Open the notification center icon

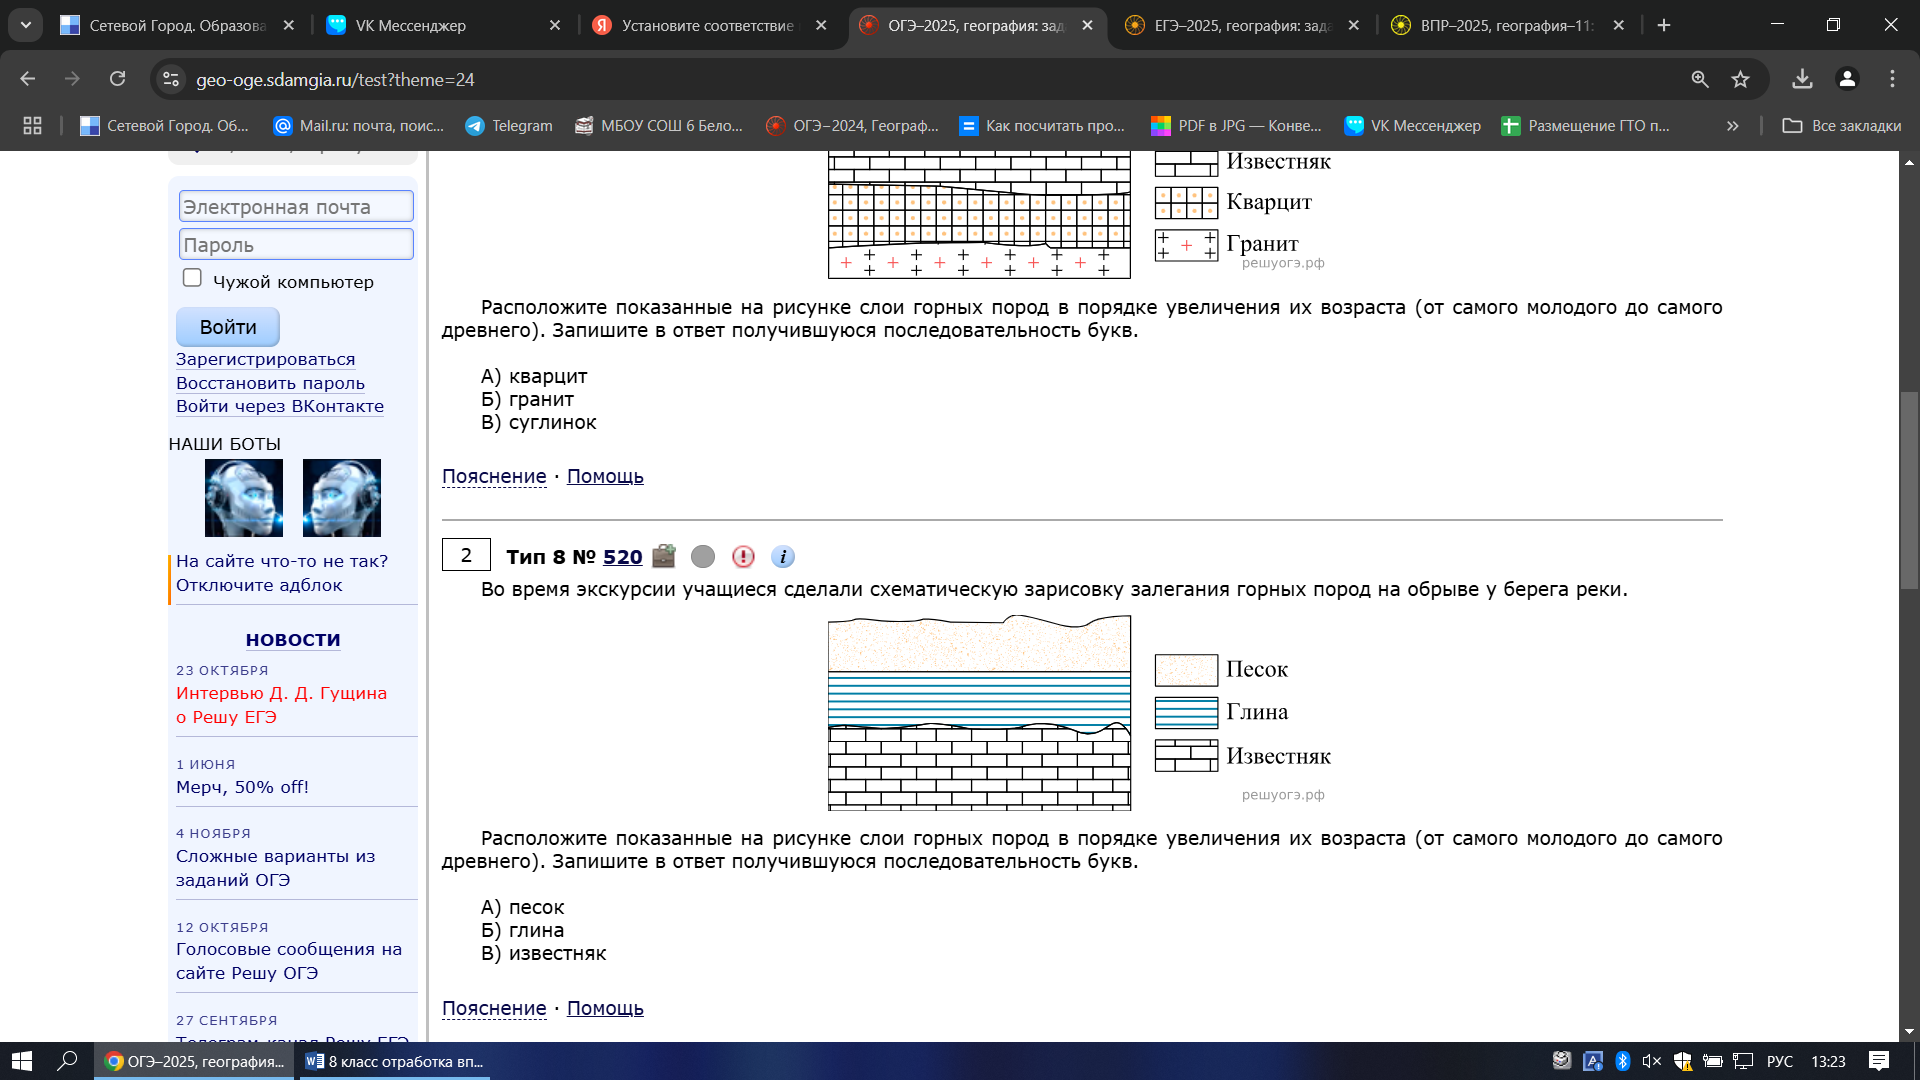(1878, 1061)
